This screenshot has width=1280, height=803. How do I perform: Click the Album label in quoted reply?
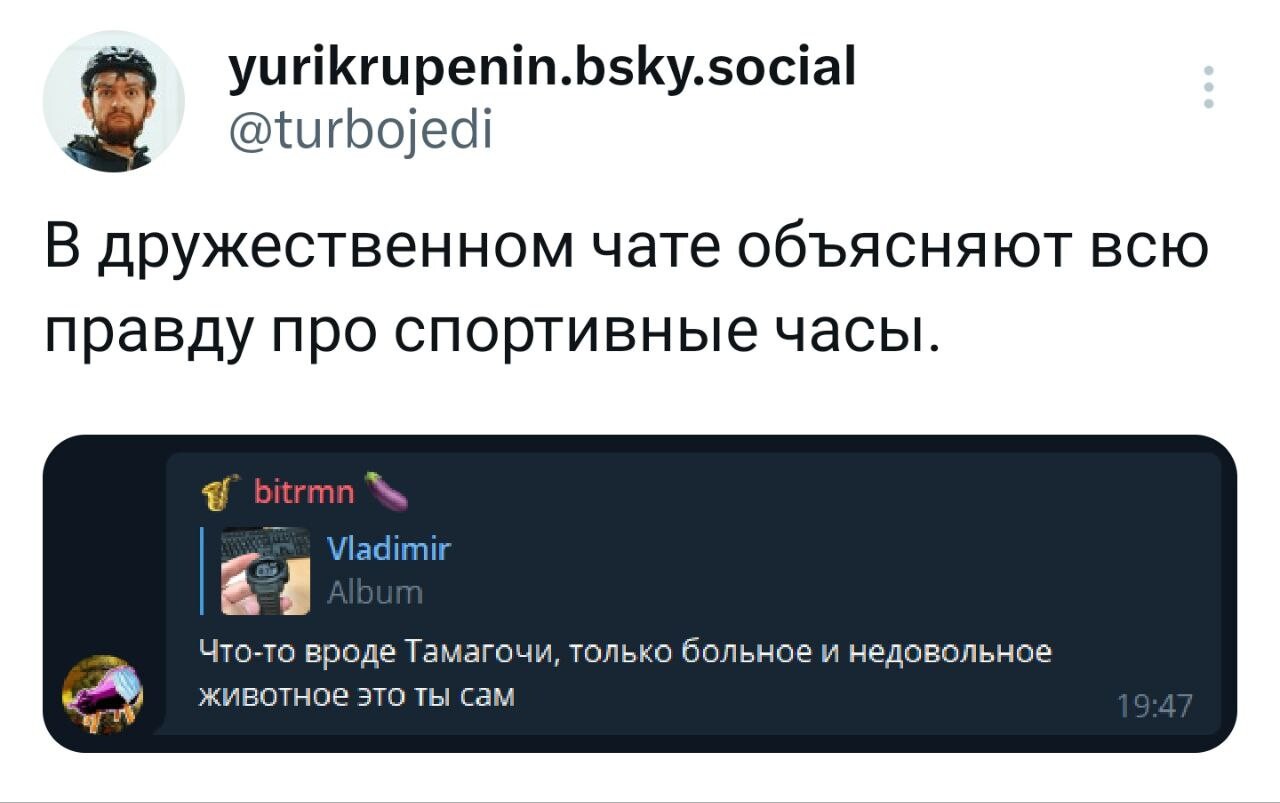click(x=376, y=592)
